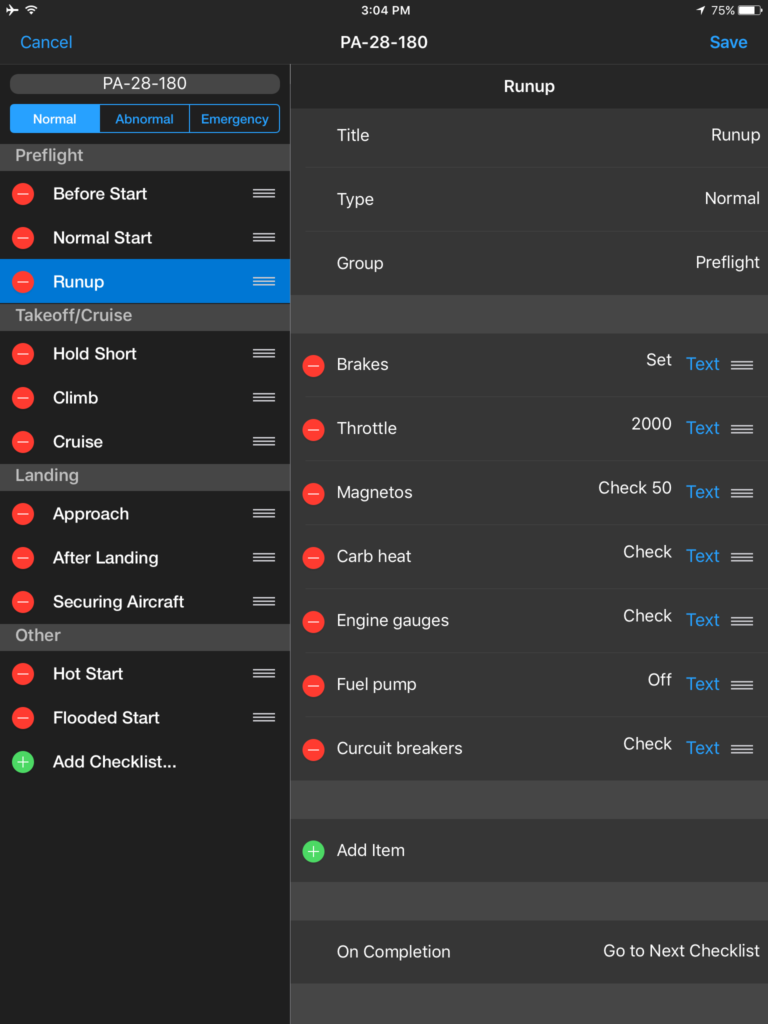Remove the Brakes item with minus icon

tap(313, 366)
